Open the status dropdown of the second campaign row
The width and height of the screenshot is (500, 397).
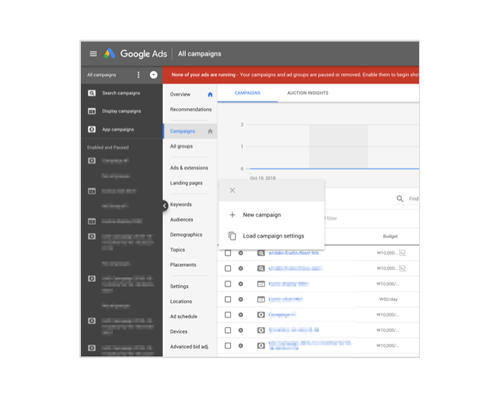tap(241, 268)
